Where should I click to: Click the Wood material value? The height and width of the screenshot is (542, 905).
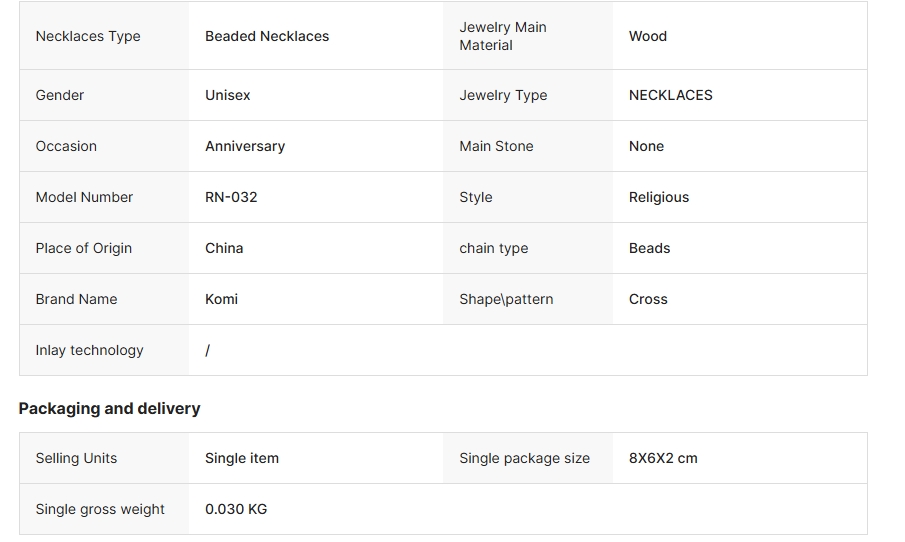(648, 36)
